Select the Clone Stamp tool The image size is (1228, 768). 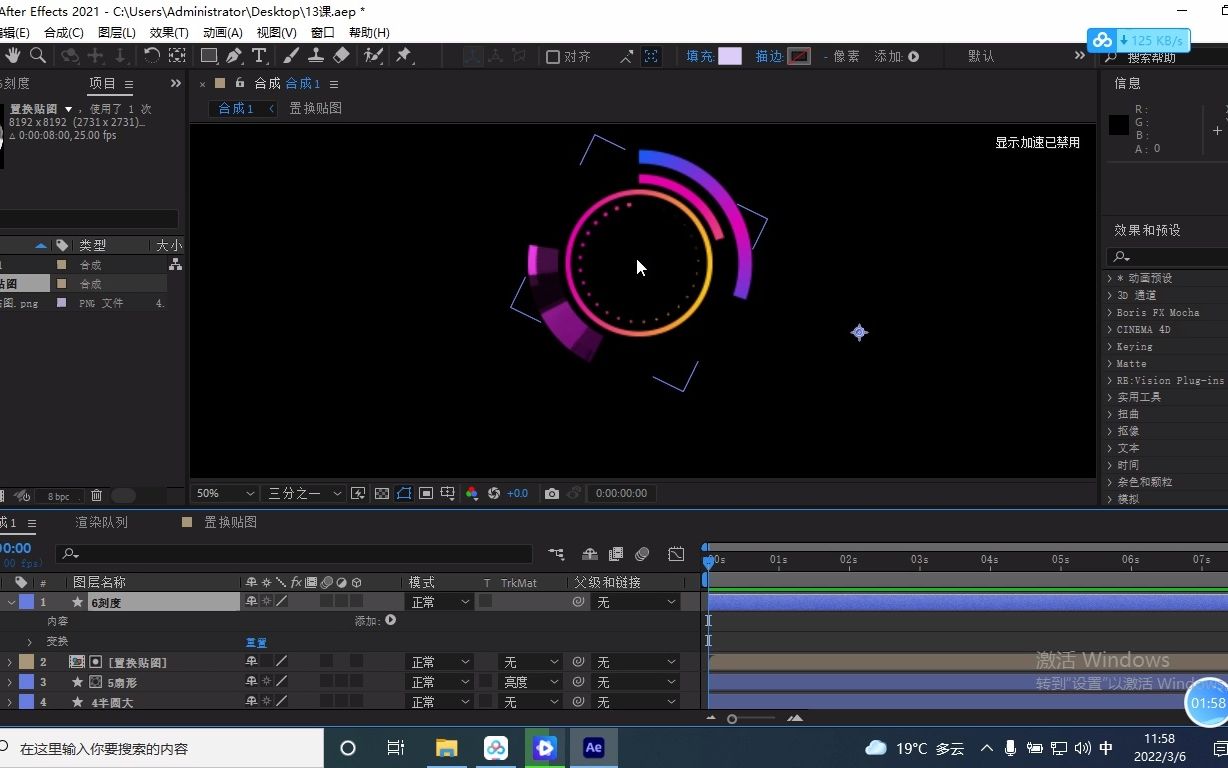pyautogui.click(x=317, y=56)
